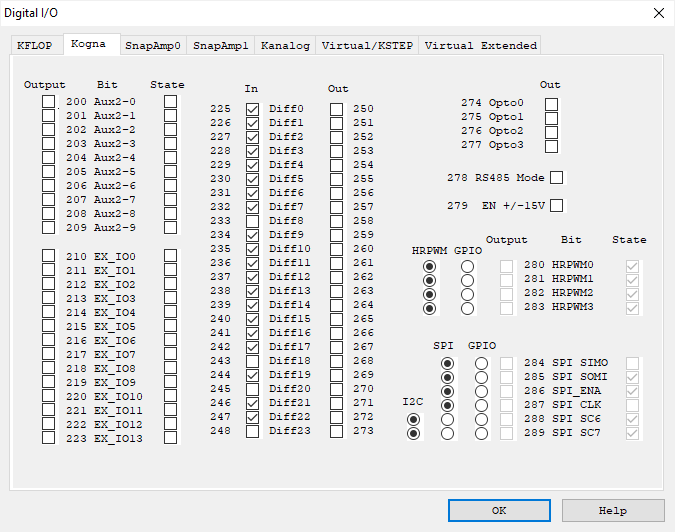
Task: Toggle Output checkbox for bit 223 EX_IO13
Action: tap(49, 437)
